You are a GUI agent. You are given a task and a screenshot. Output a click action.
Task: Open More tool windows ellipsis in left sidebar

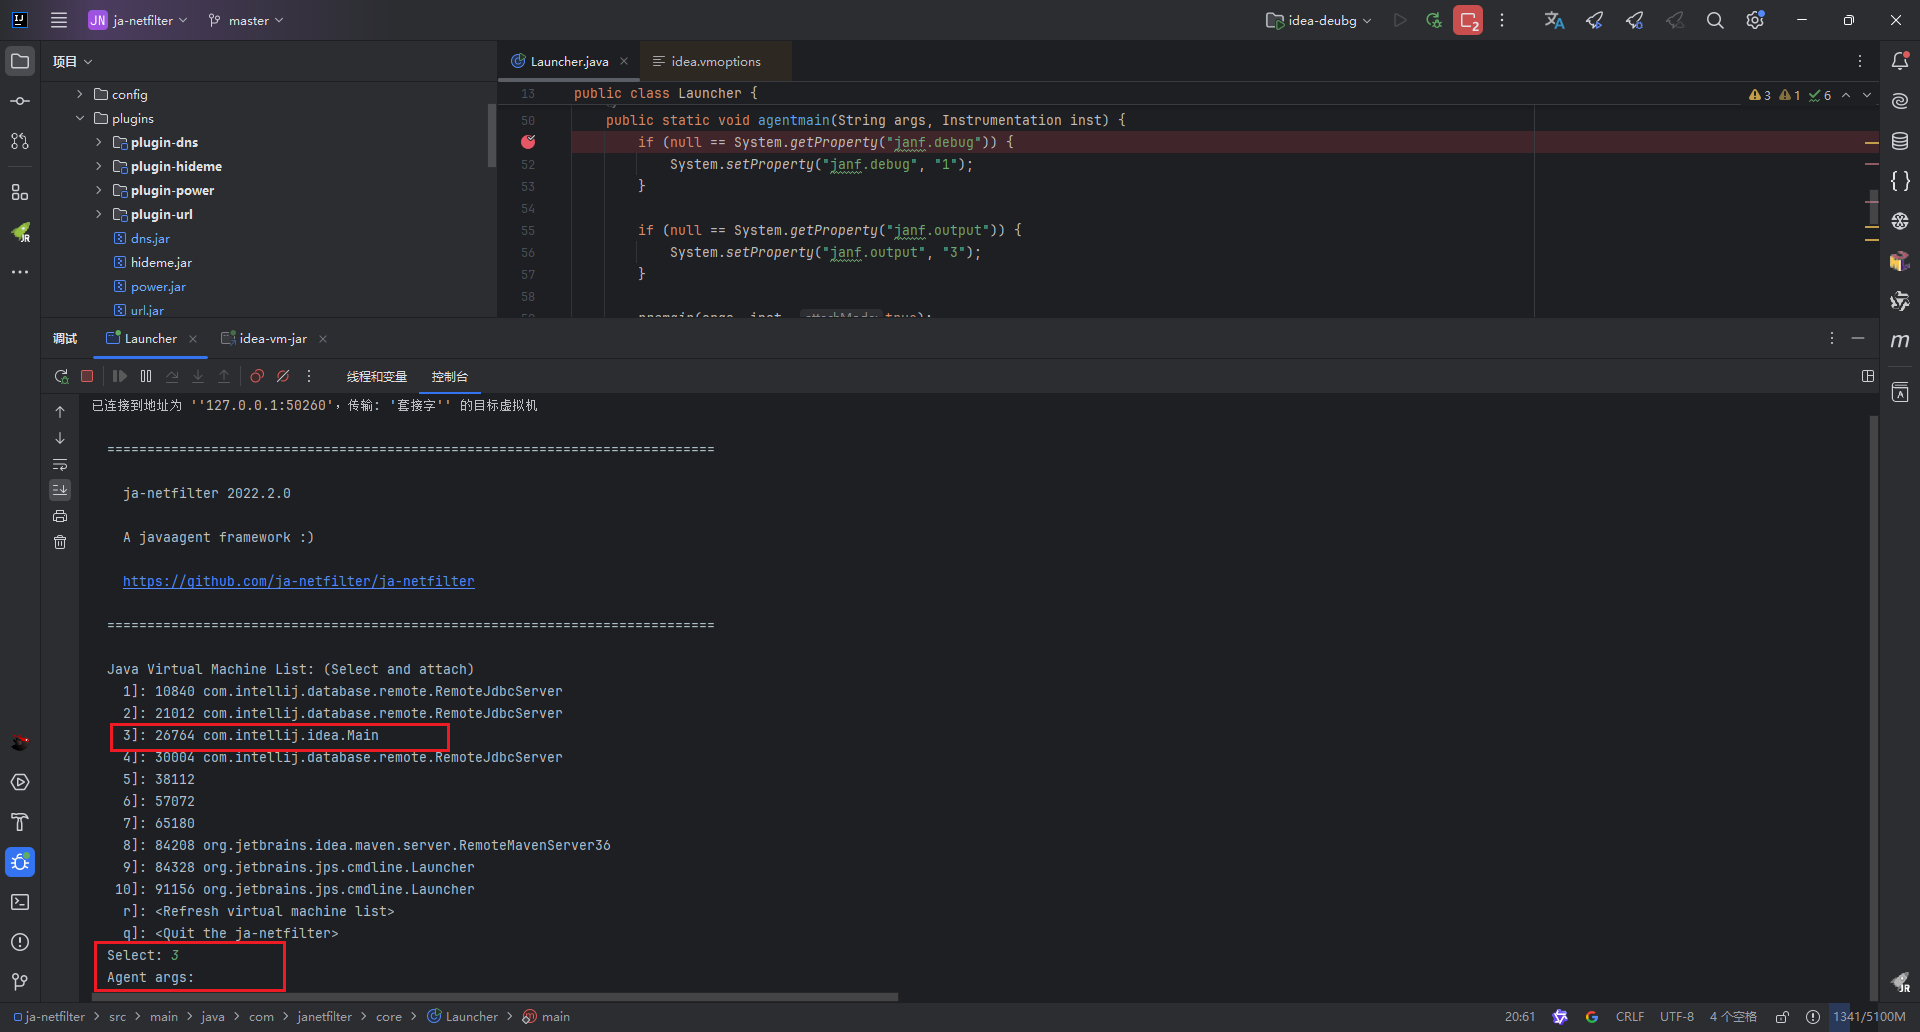click(x=20, y=272)
